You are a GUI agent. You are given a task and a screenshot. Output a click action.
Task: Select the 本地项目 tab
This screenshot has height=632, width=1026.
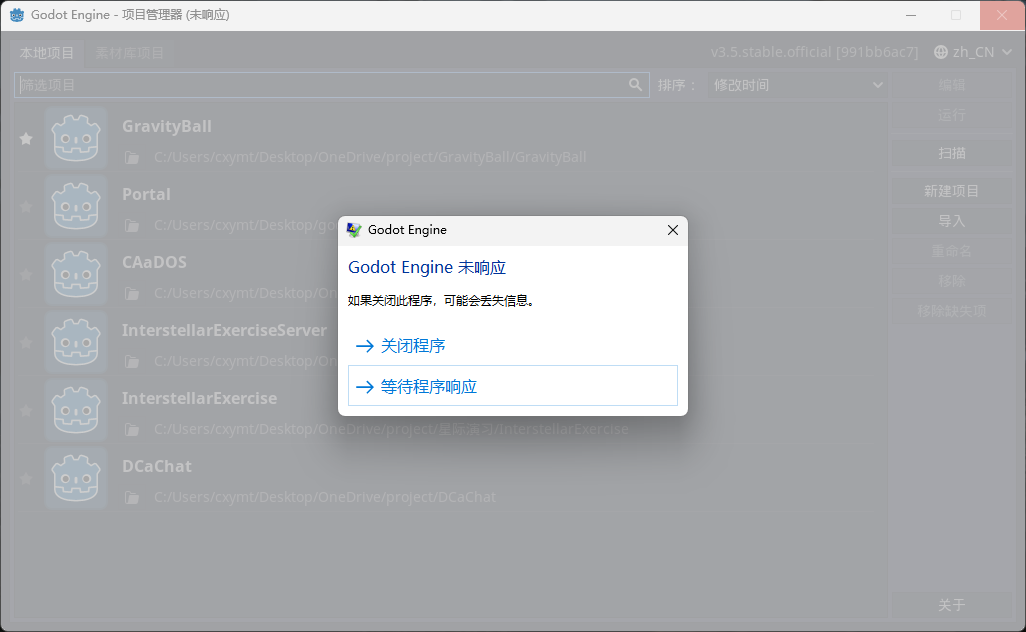(x=47, y=52)
